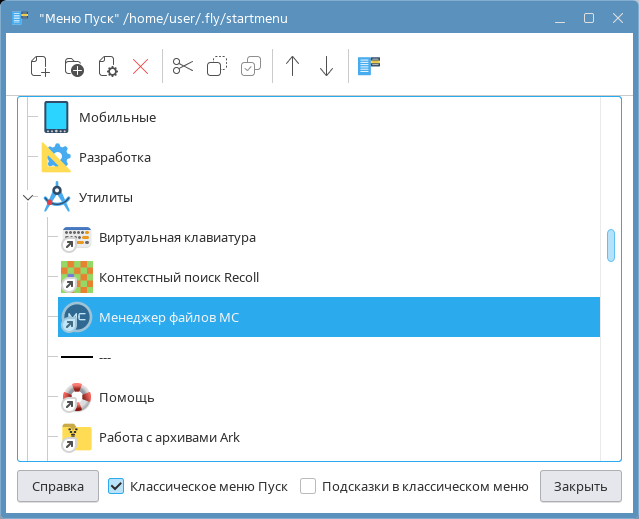Move the selected item up
Screen dimensions: 639x519
[292, 67]
